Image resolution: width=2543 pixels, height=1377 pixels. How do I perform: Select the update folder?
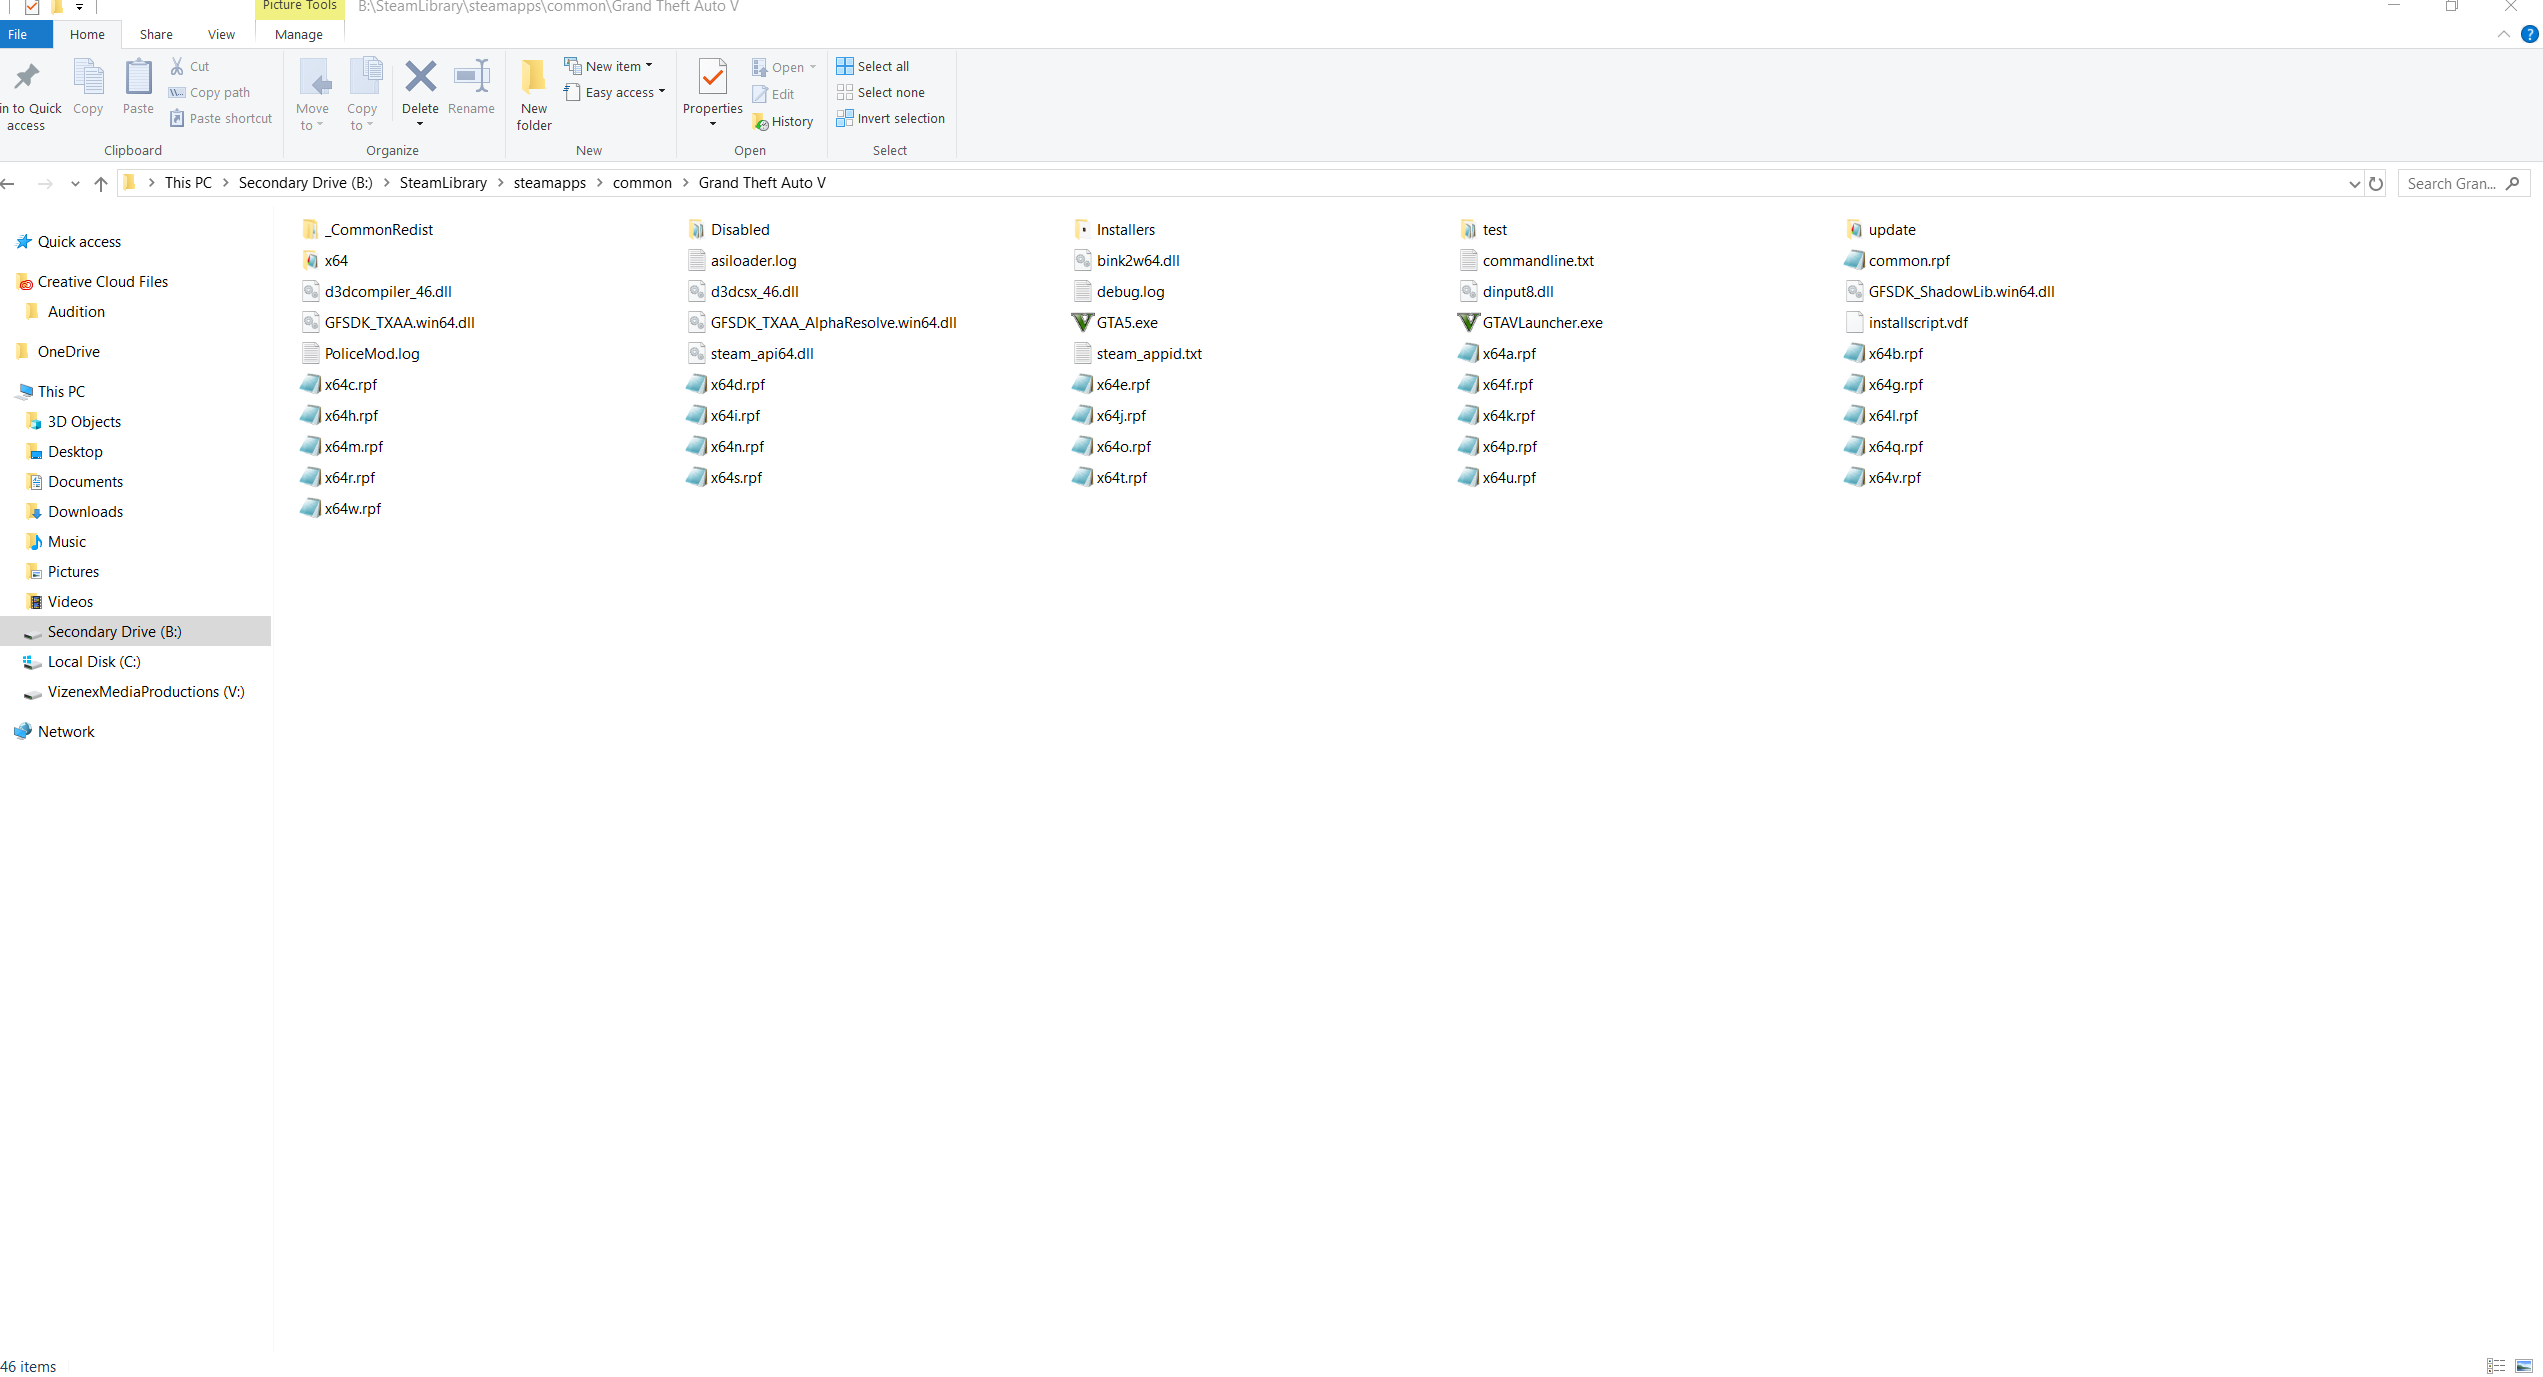[x=1880, y=229]
